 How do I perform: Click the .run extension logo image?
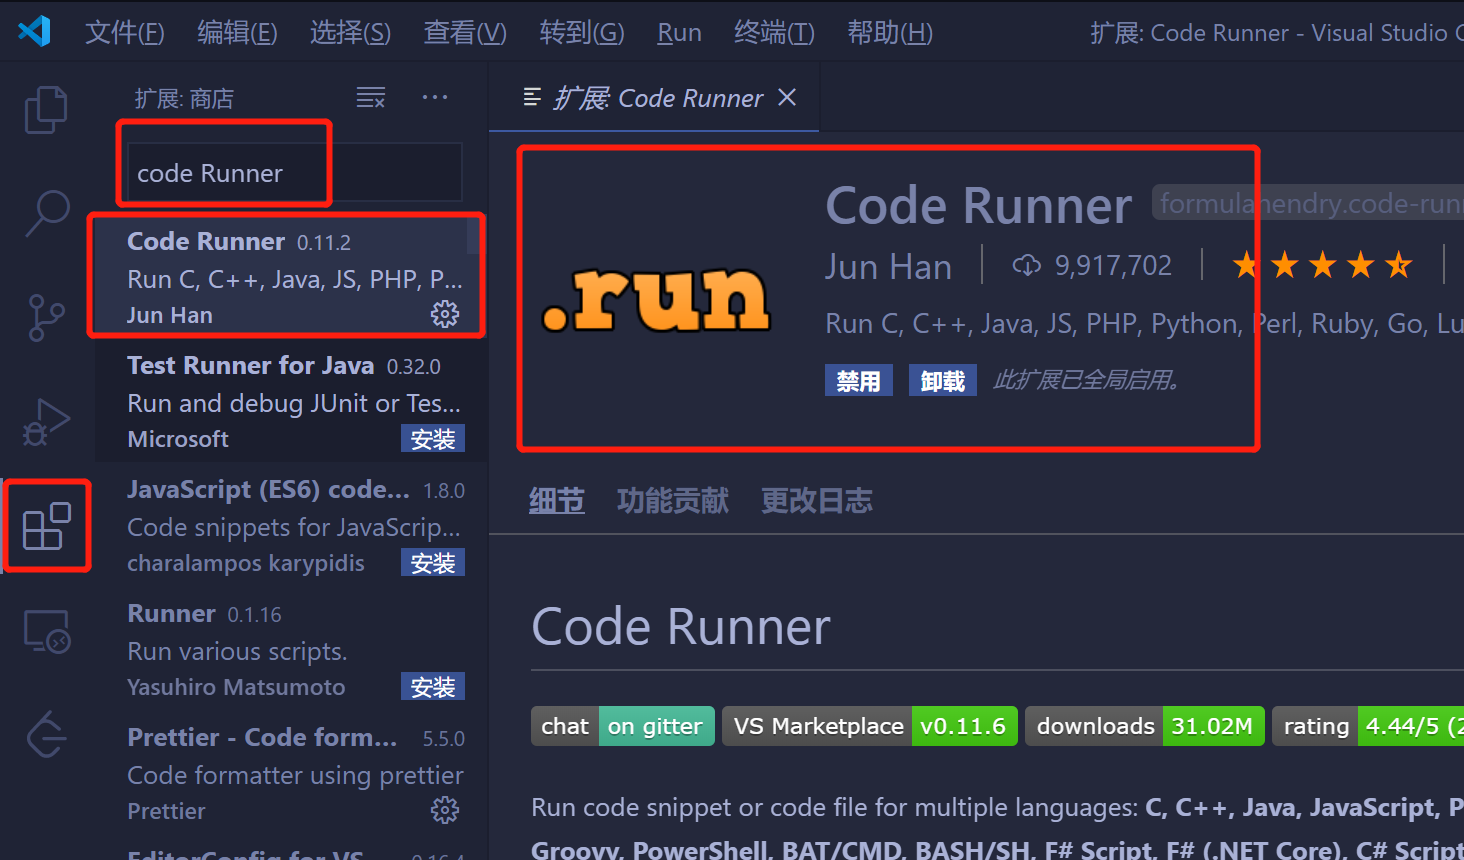click(x=656, y=299)
